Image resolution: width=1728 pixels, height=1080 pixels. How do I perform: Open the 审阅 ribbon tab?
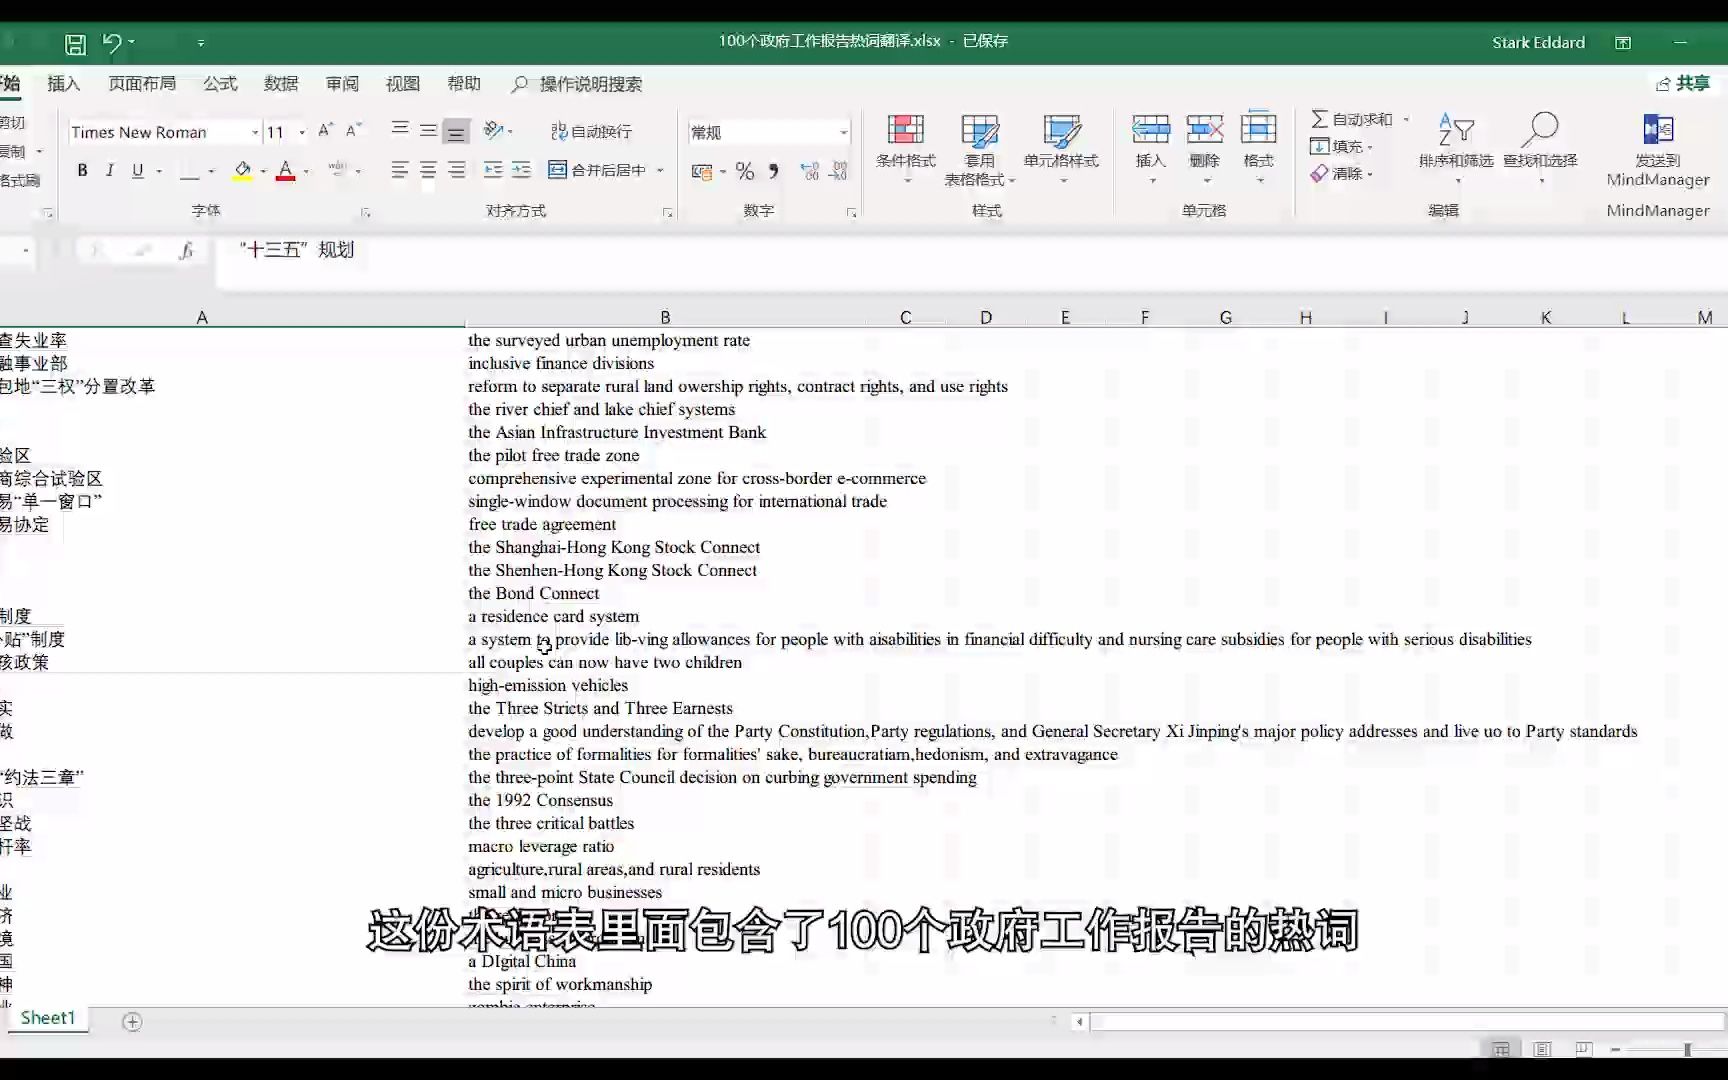(342, 84)
